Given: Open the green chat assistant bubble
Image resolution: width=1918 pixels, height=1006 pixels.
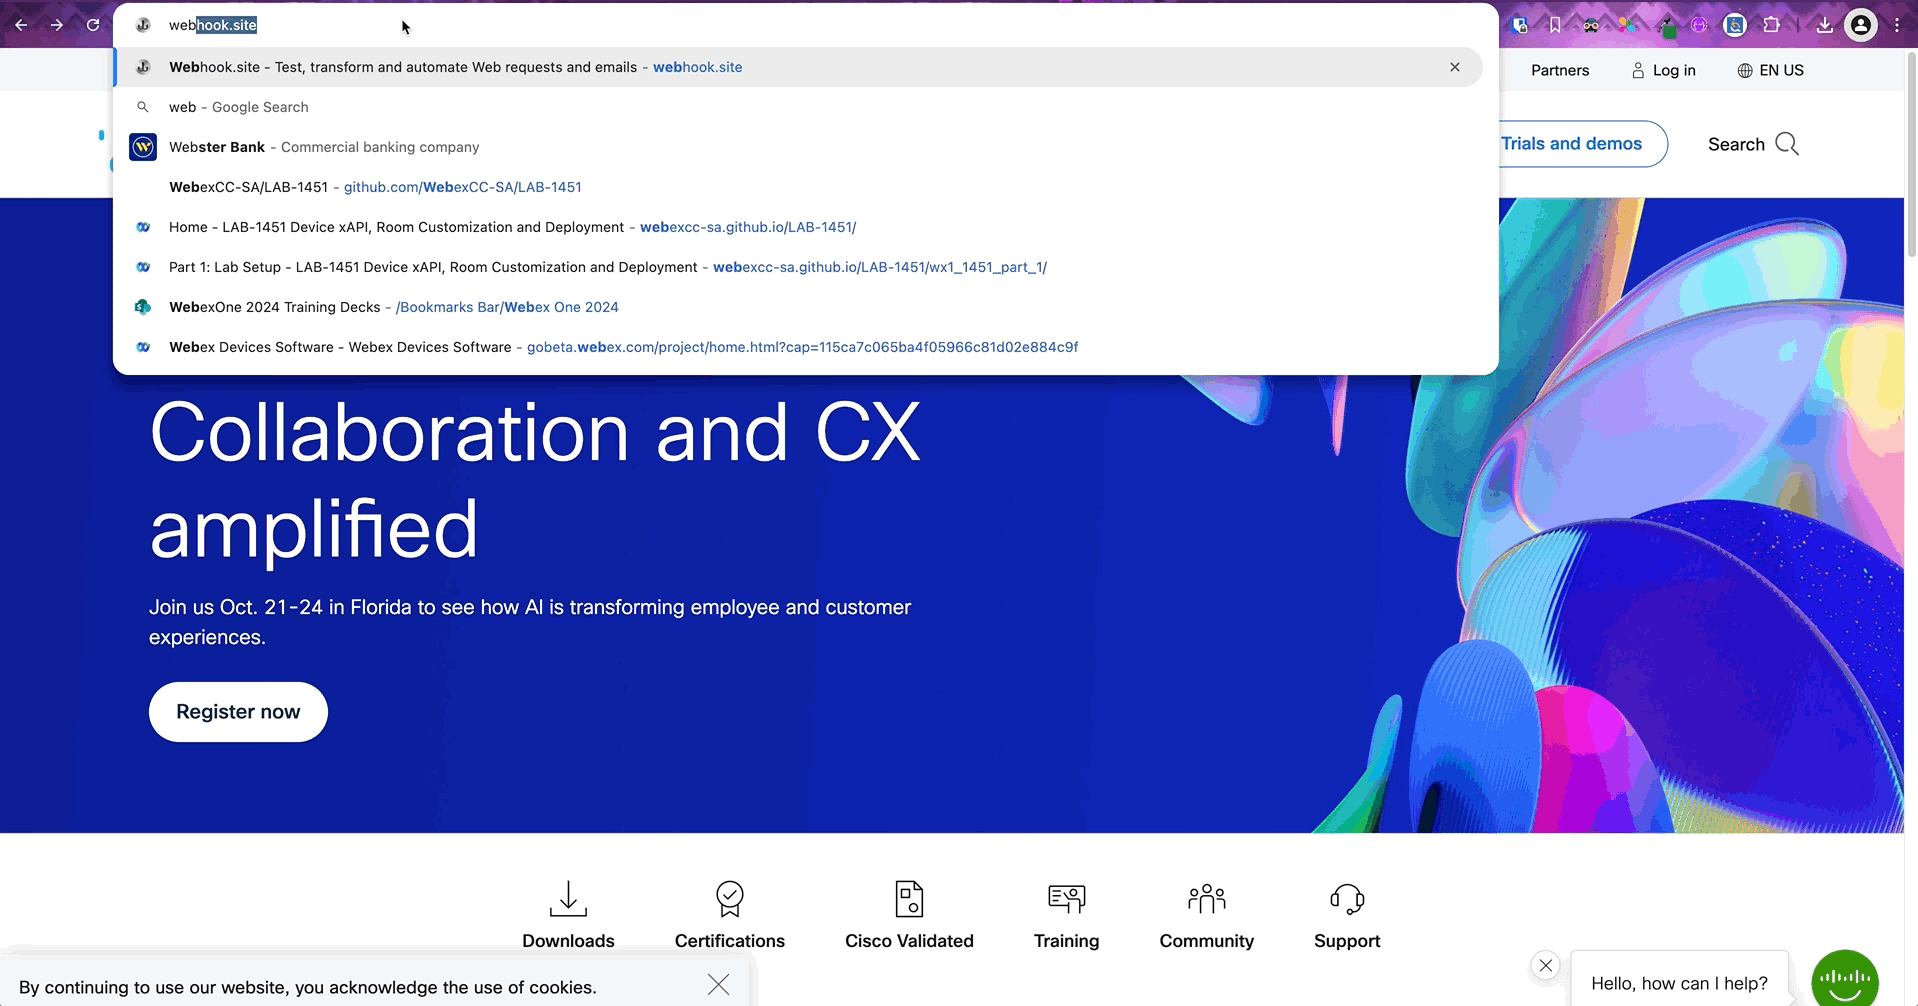Looking at the screenshot, I should coord(1844,978).
